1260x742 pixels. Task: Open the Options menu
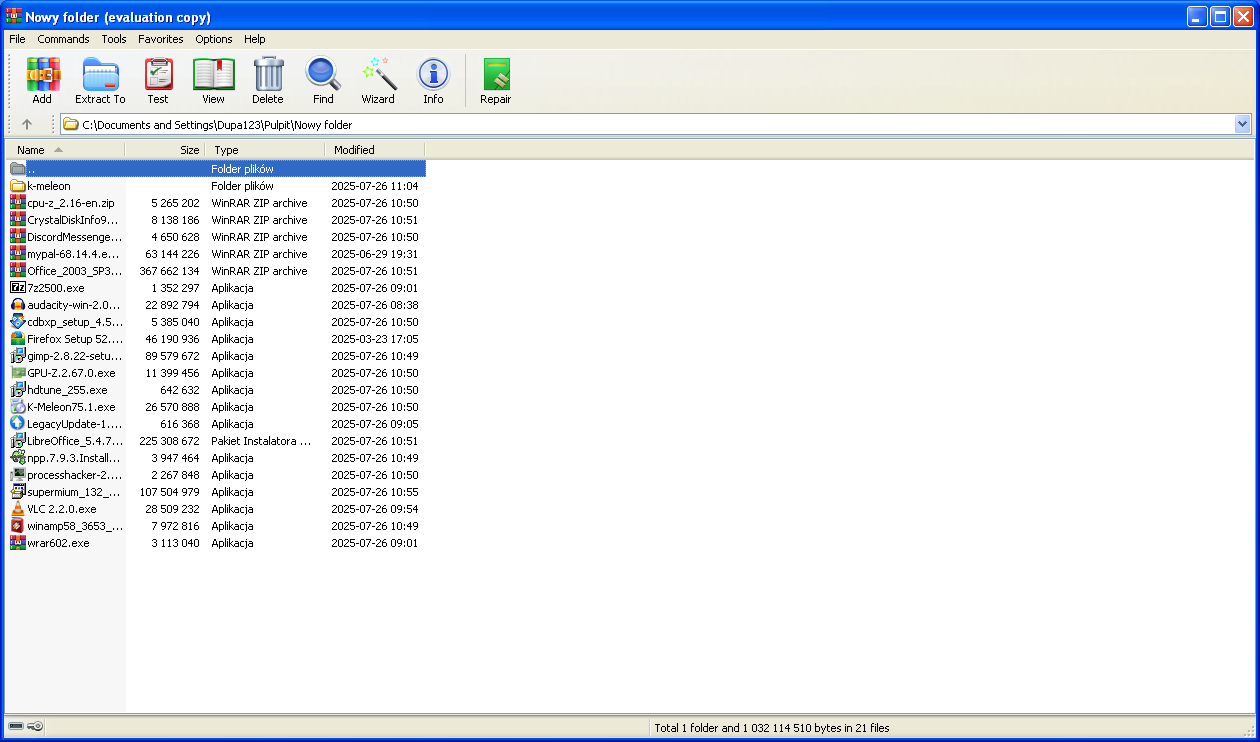214,39
